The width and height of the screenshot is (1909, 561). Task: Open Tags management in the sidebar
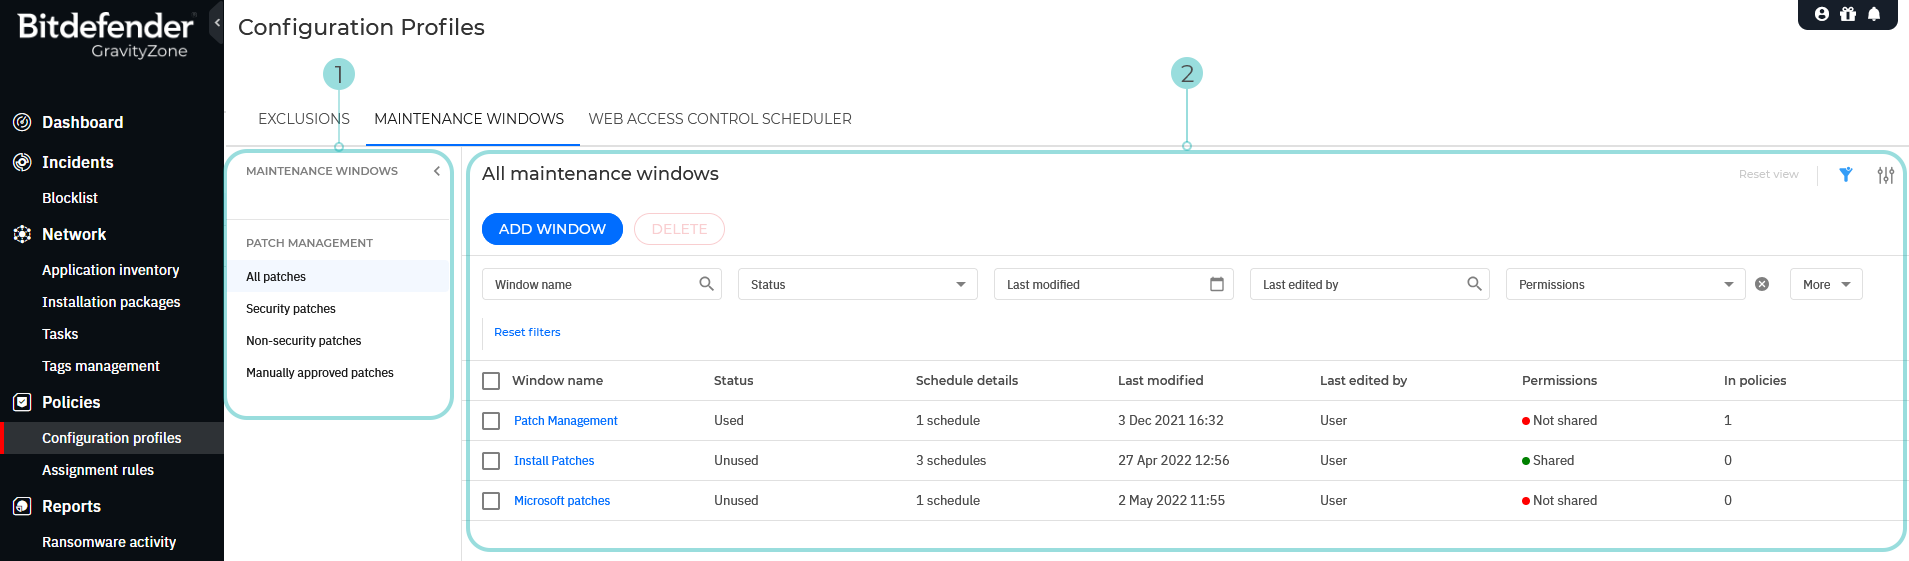tap(101, 366)
